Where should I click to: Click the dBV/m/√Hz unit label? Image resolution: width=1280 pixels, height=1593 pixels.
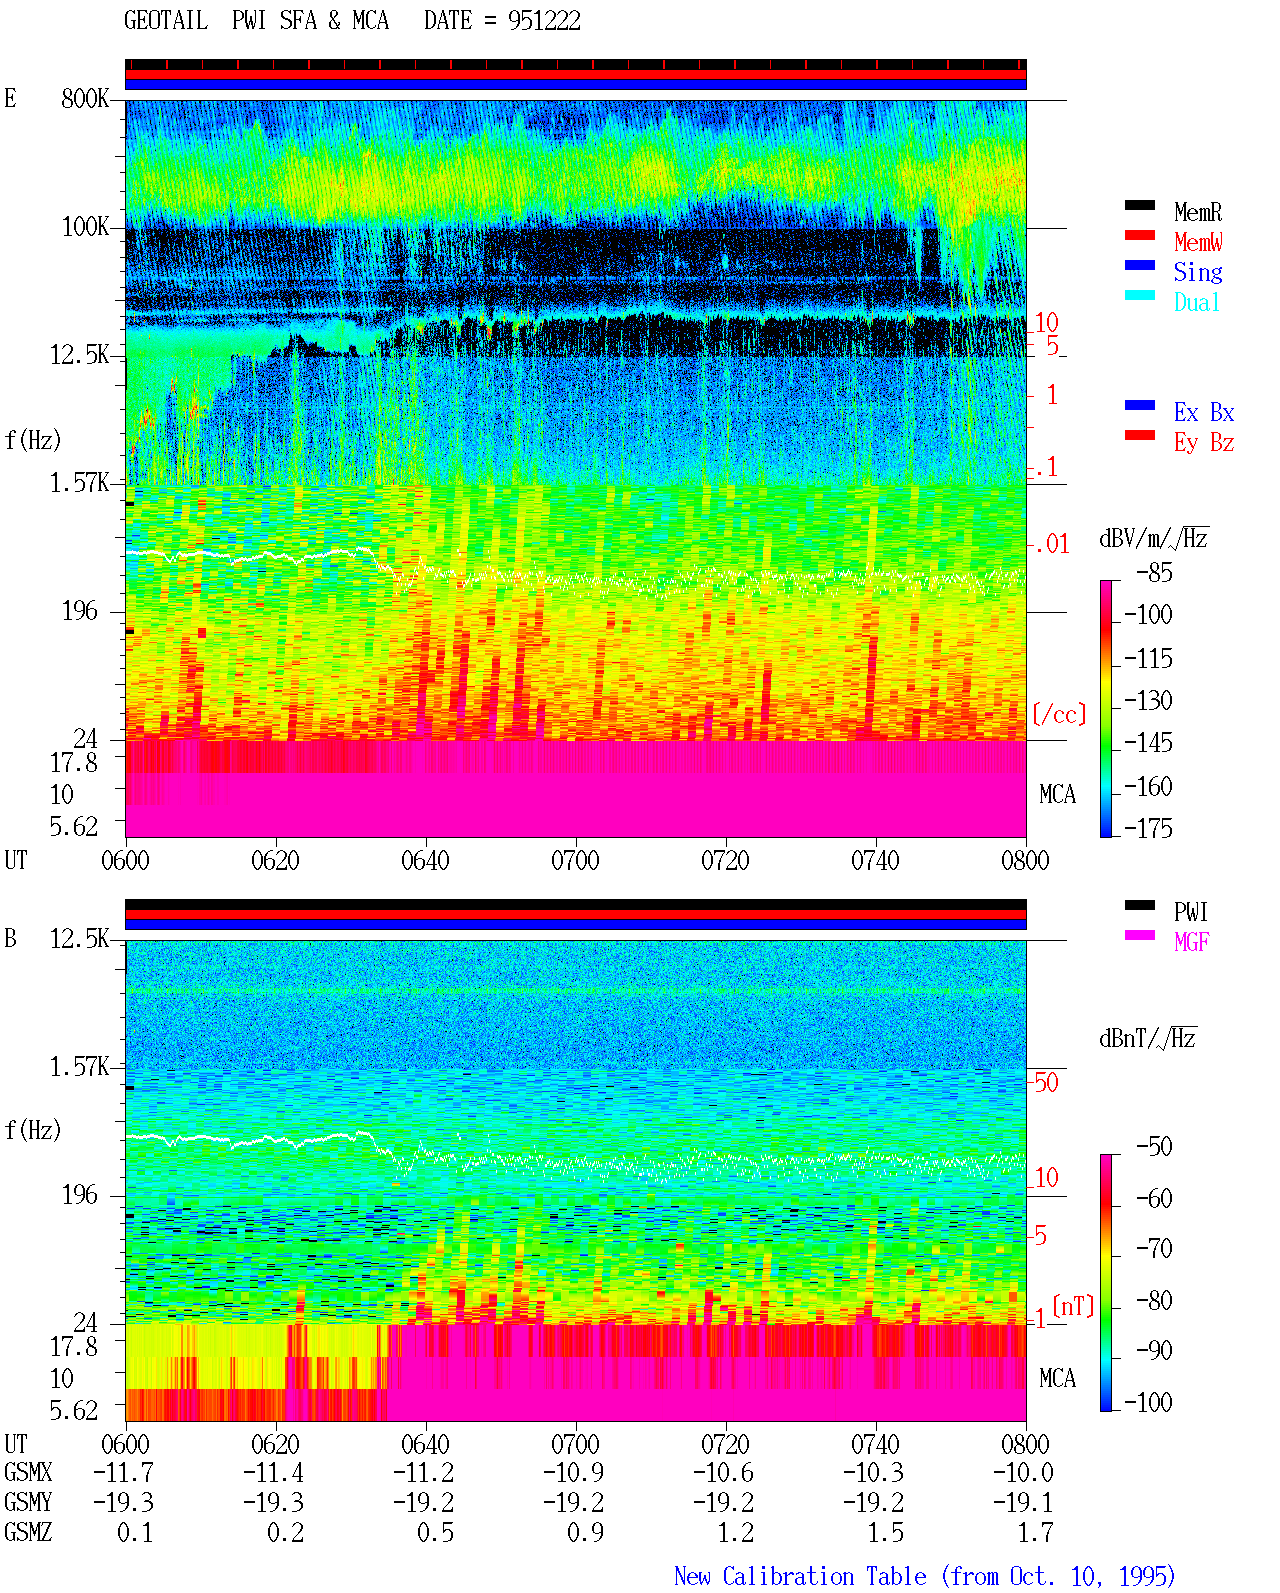[x=1154, y=538]
